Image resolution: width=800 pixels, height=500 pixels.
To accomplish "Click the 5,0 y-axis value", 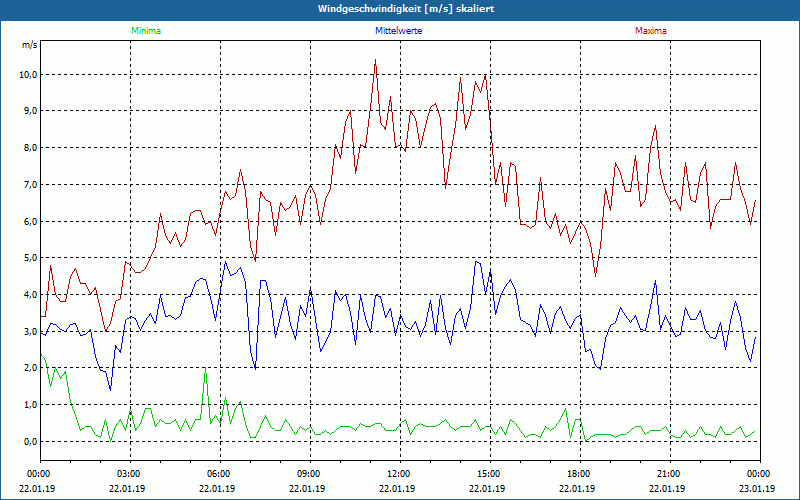I will (30, 258).
